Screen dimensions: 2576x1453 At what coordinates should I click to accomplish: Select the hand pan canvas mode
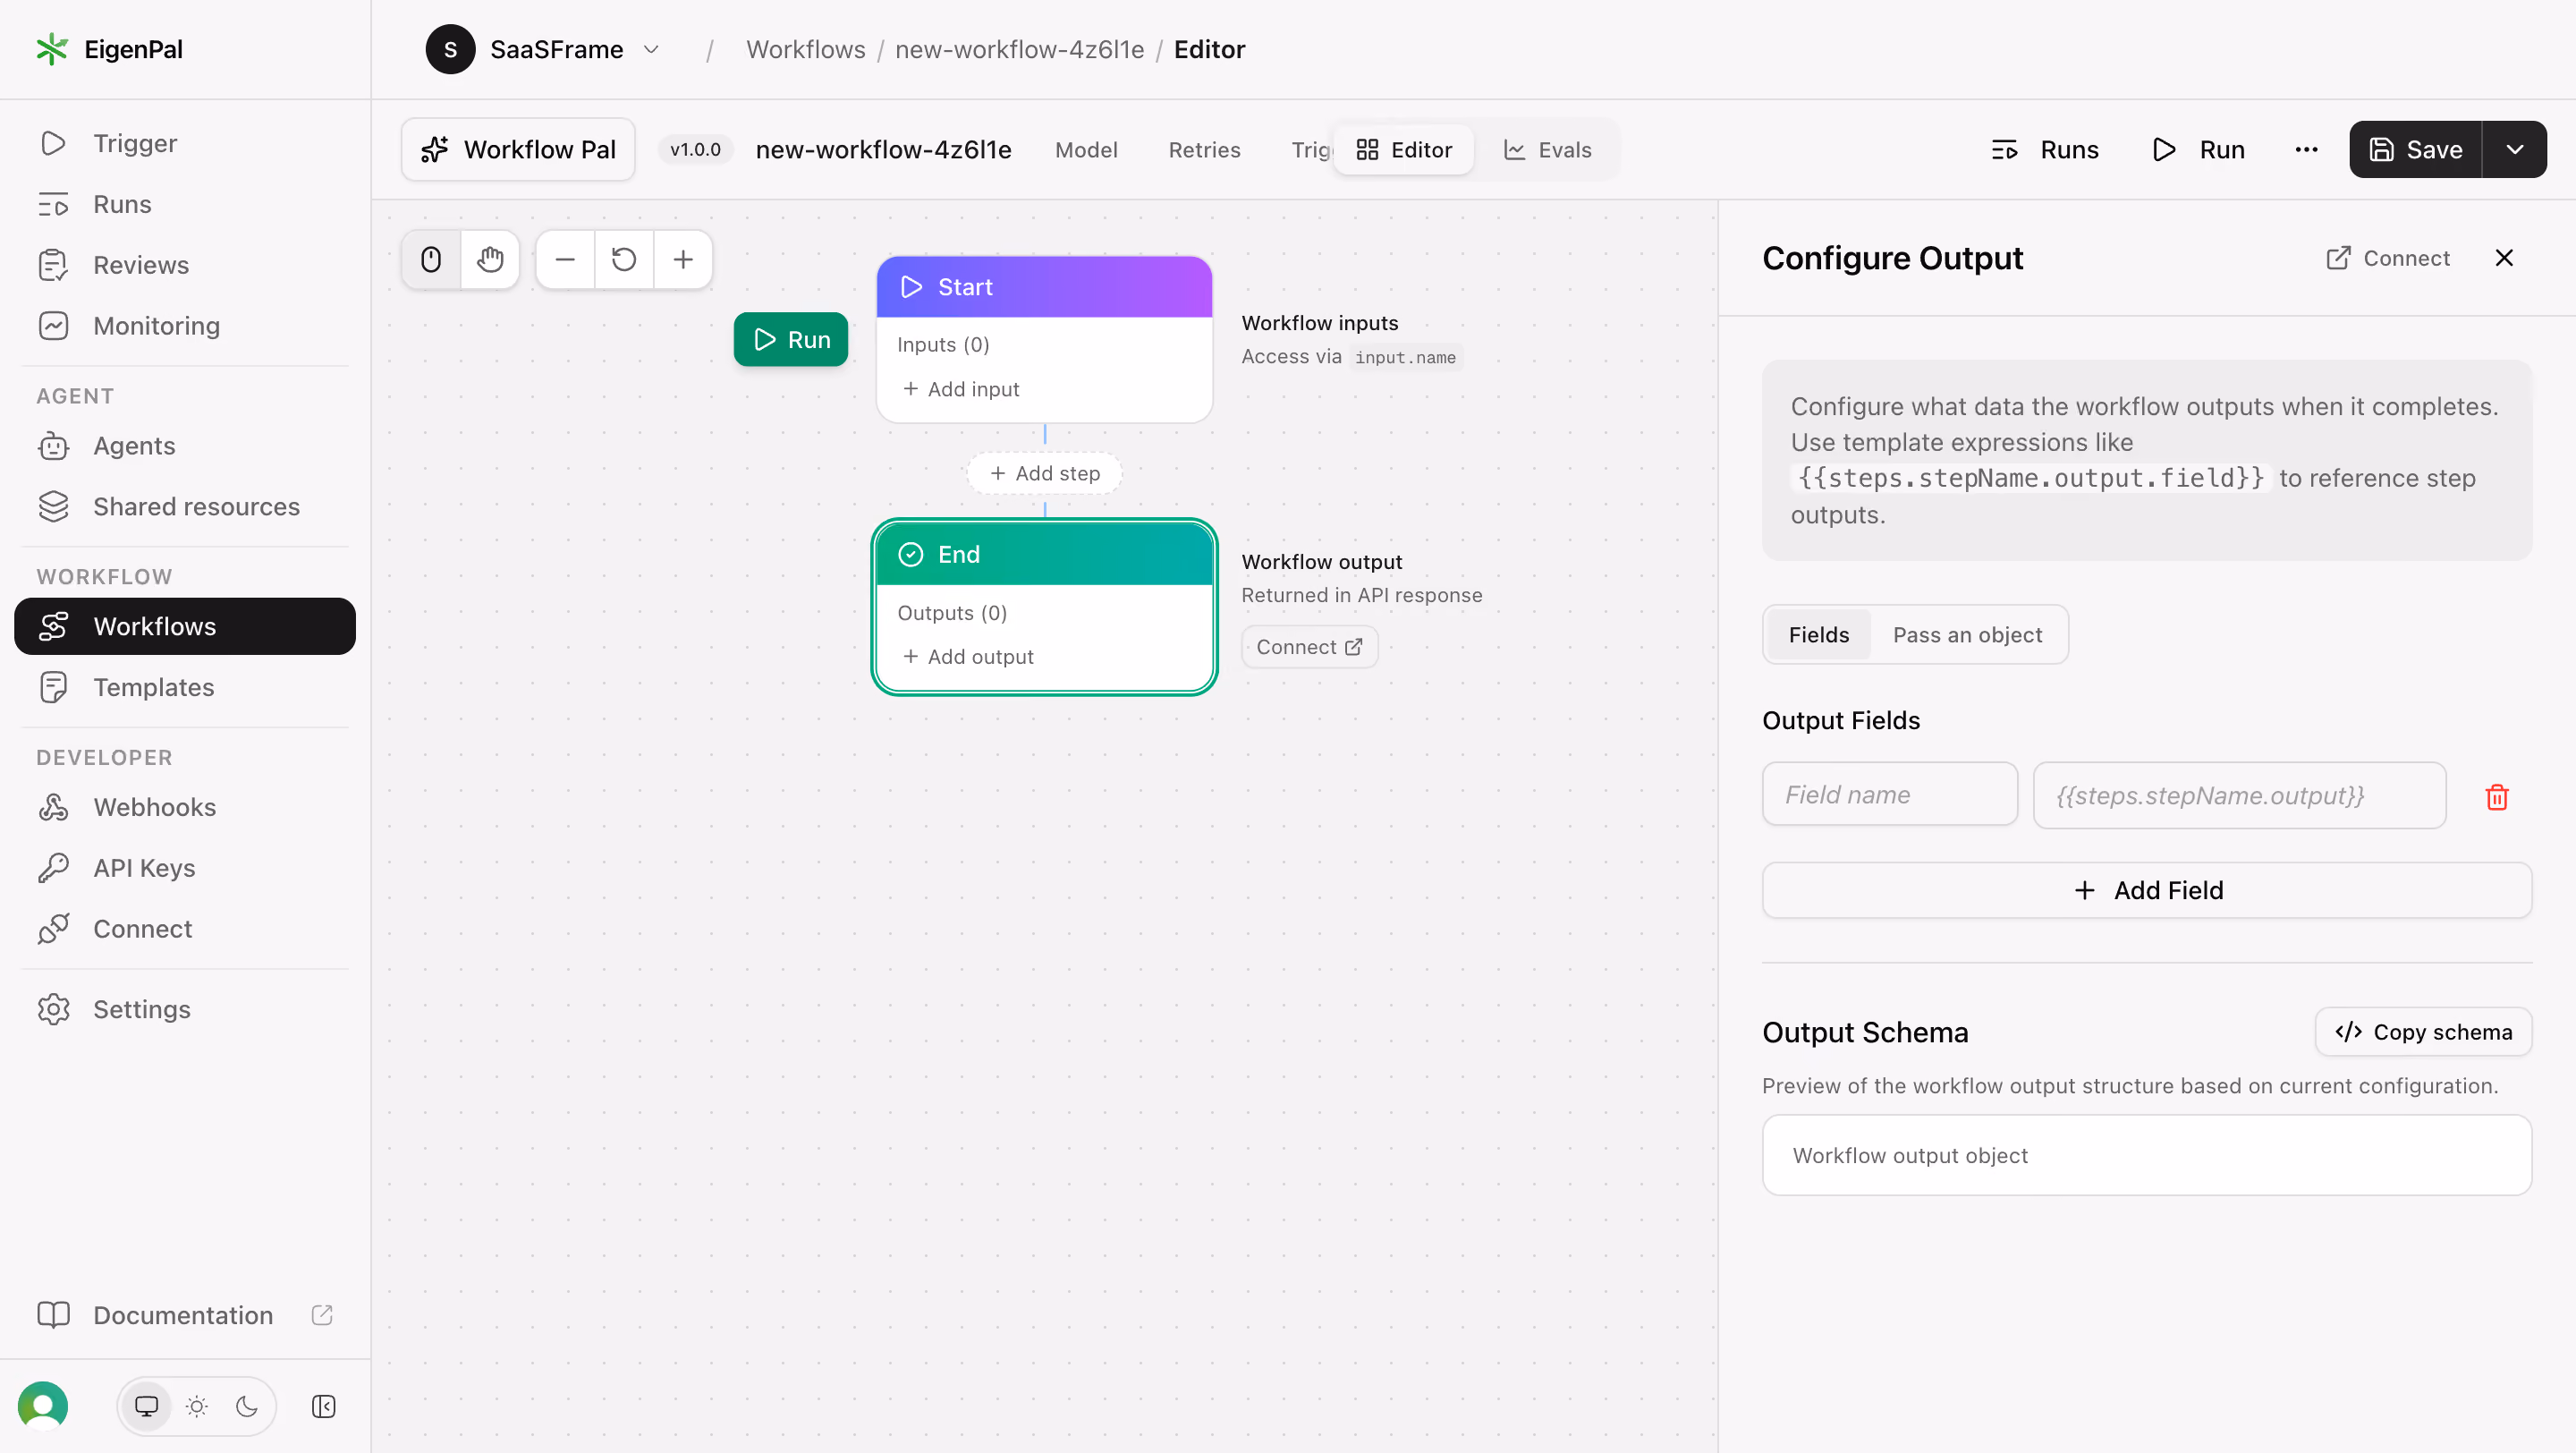[490, 260]
